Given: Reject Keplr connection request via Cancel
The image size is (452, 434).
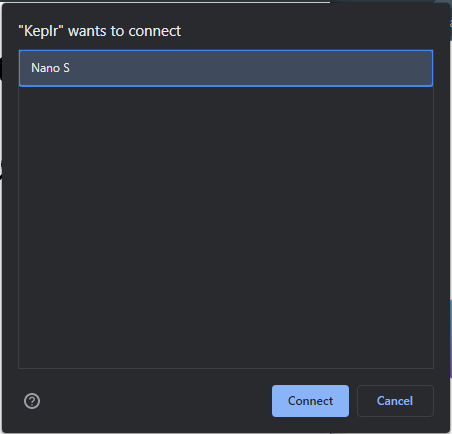Looking at the screenshot, I should (395, 401).
